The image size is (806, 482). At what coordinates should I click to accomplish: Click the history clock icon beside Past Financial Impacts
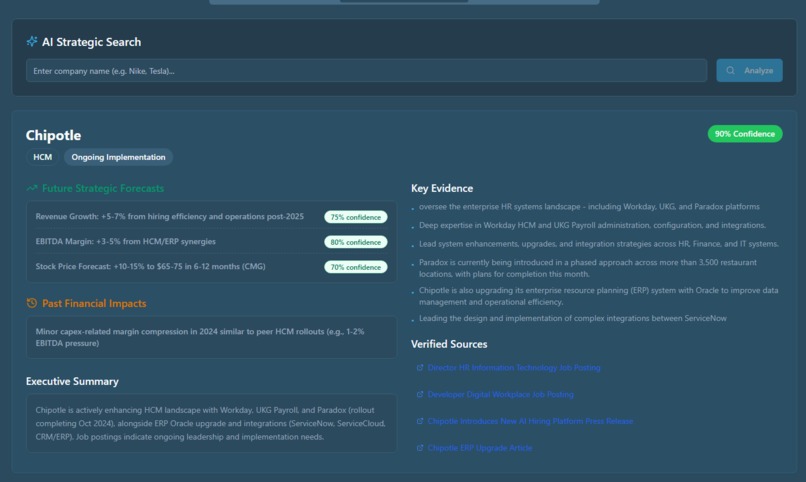point(32,303)
